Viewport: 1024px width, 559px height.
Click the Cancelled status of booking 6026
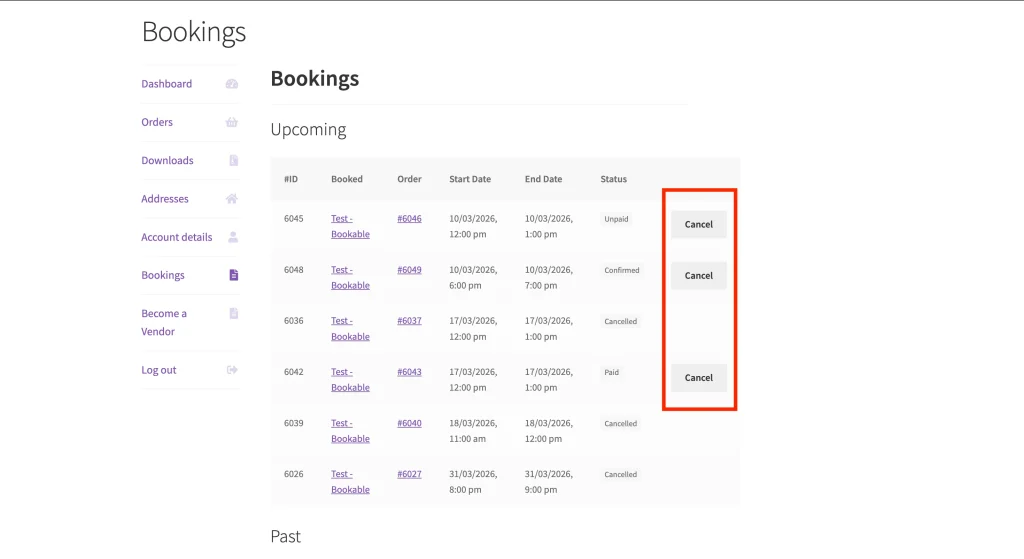tap(620, 475)
